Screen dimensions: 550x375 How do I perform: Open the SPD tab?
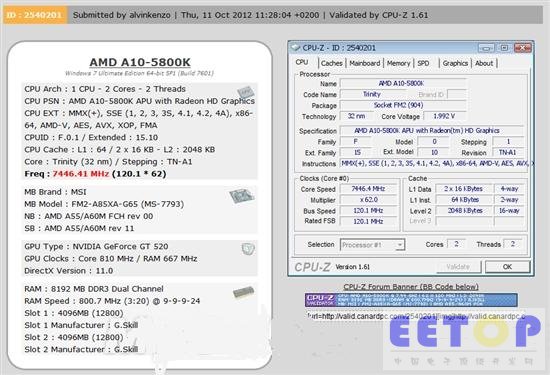(x=423, y=63)
